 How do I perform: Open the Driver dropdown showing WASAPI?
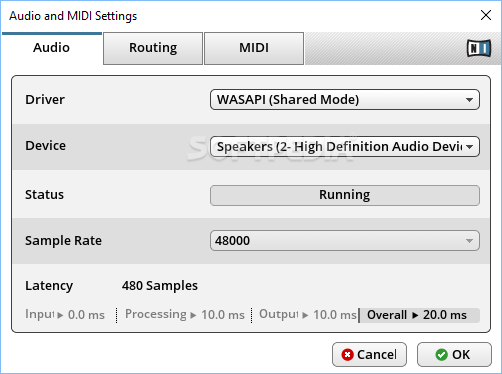(345, 99)
